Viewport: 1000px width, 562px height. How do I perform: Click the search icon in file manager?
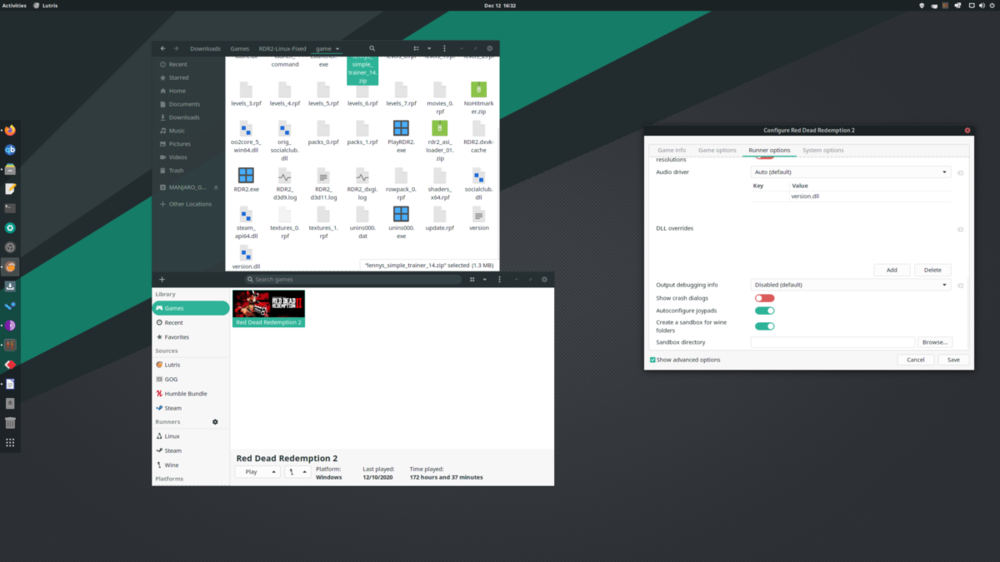[x=372, y=48]
